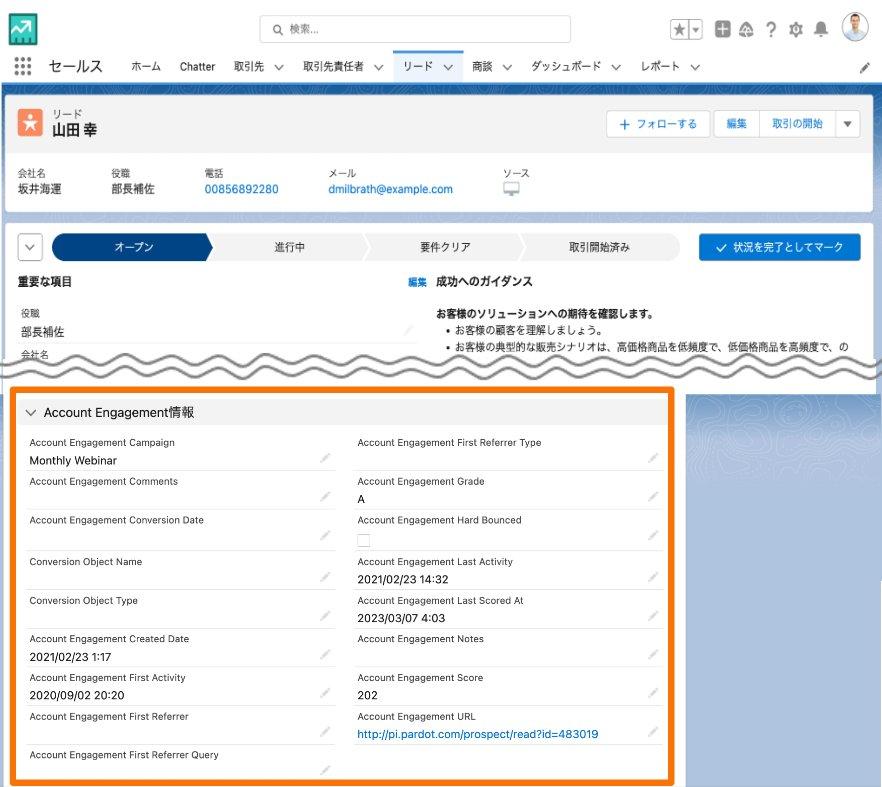Expand the ダッシュボード tab dropdown chevron
This screenshot has width=882, height=787.
pos(616,68)
